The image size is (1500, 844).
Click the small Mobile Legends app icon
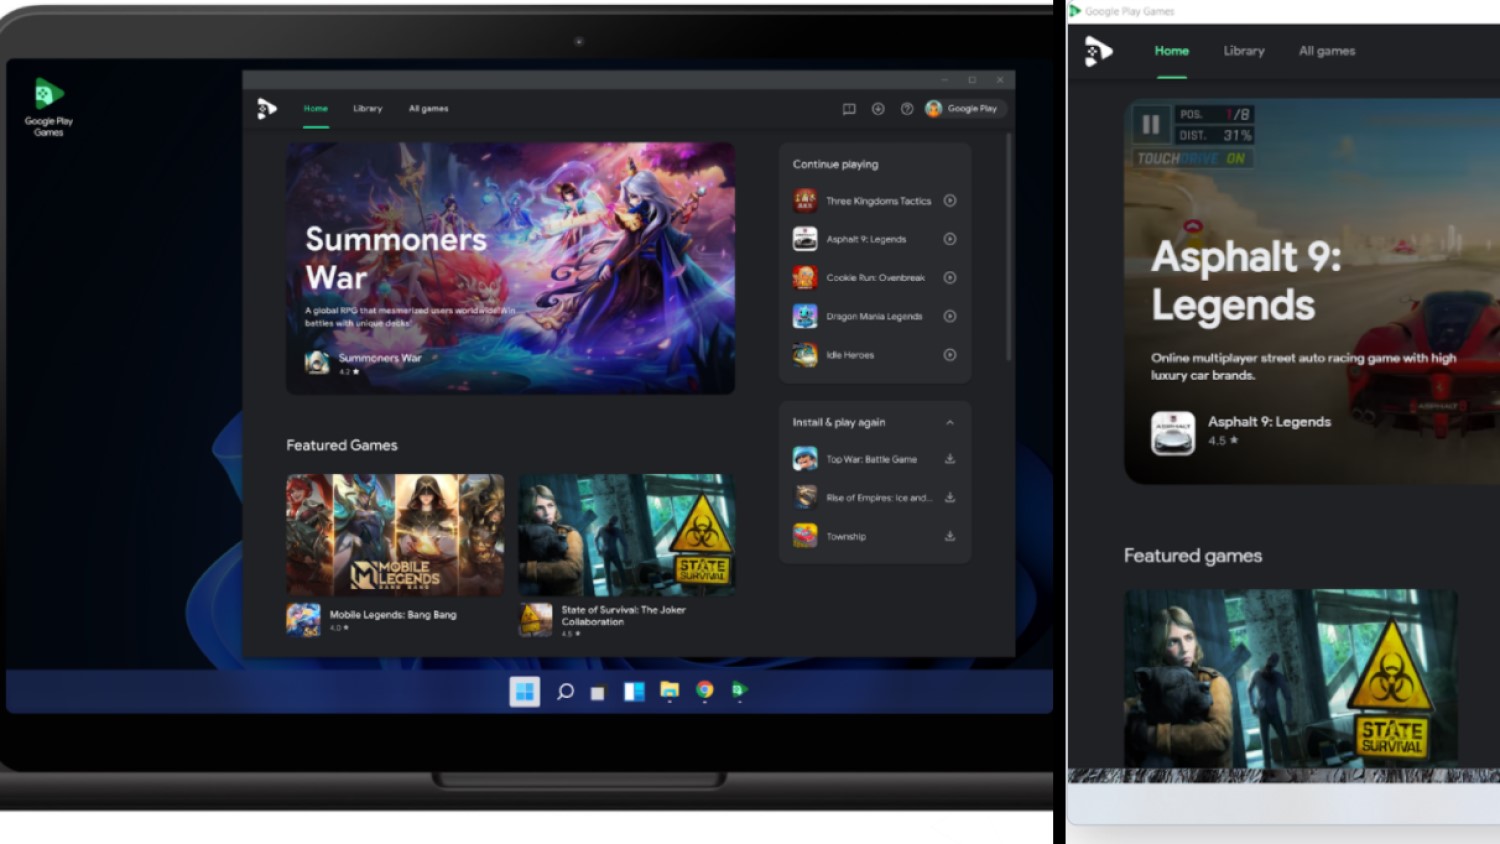pyautogui.click(x=303, y=620)
